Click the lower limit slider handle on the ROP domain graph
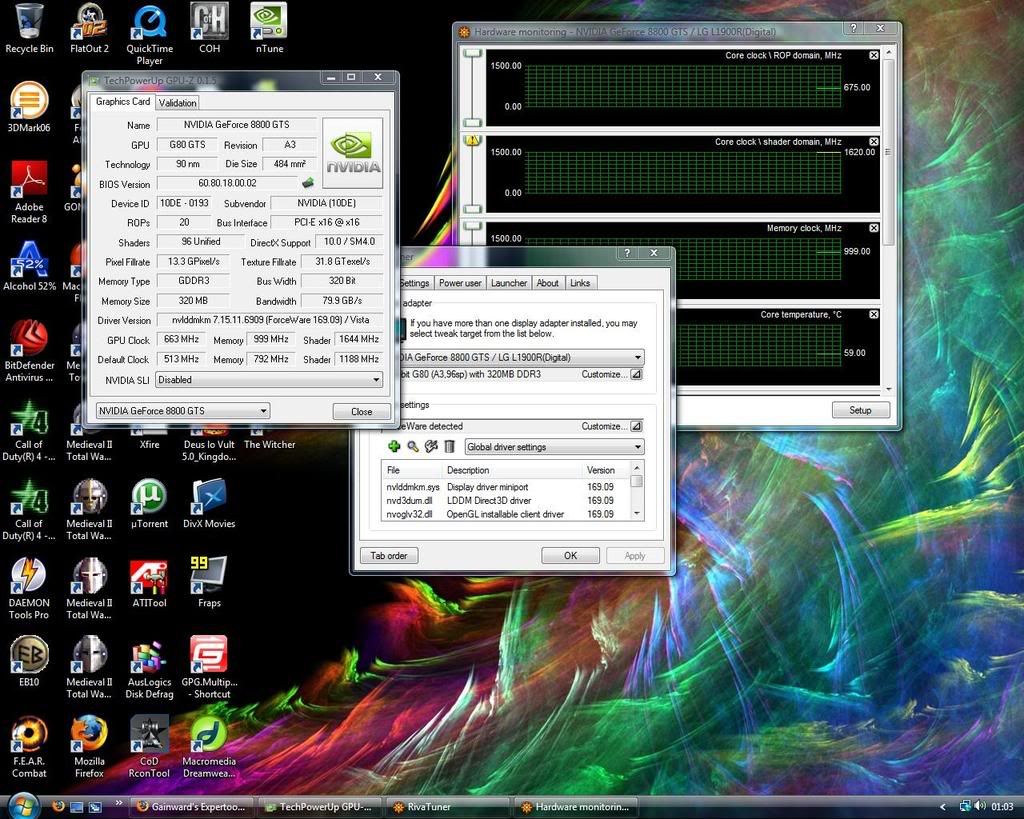Viewport: 1024px width, 819px height. [x=472, y=123]
